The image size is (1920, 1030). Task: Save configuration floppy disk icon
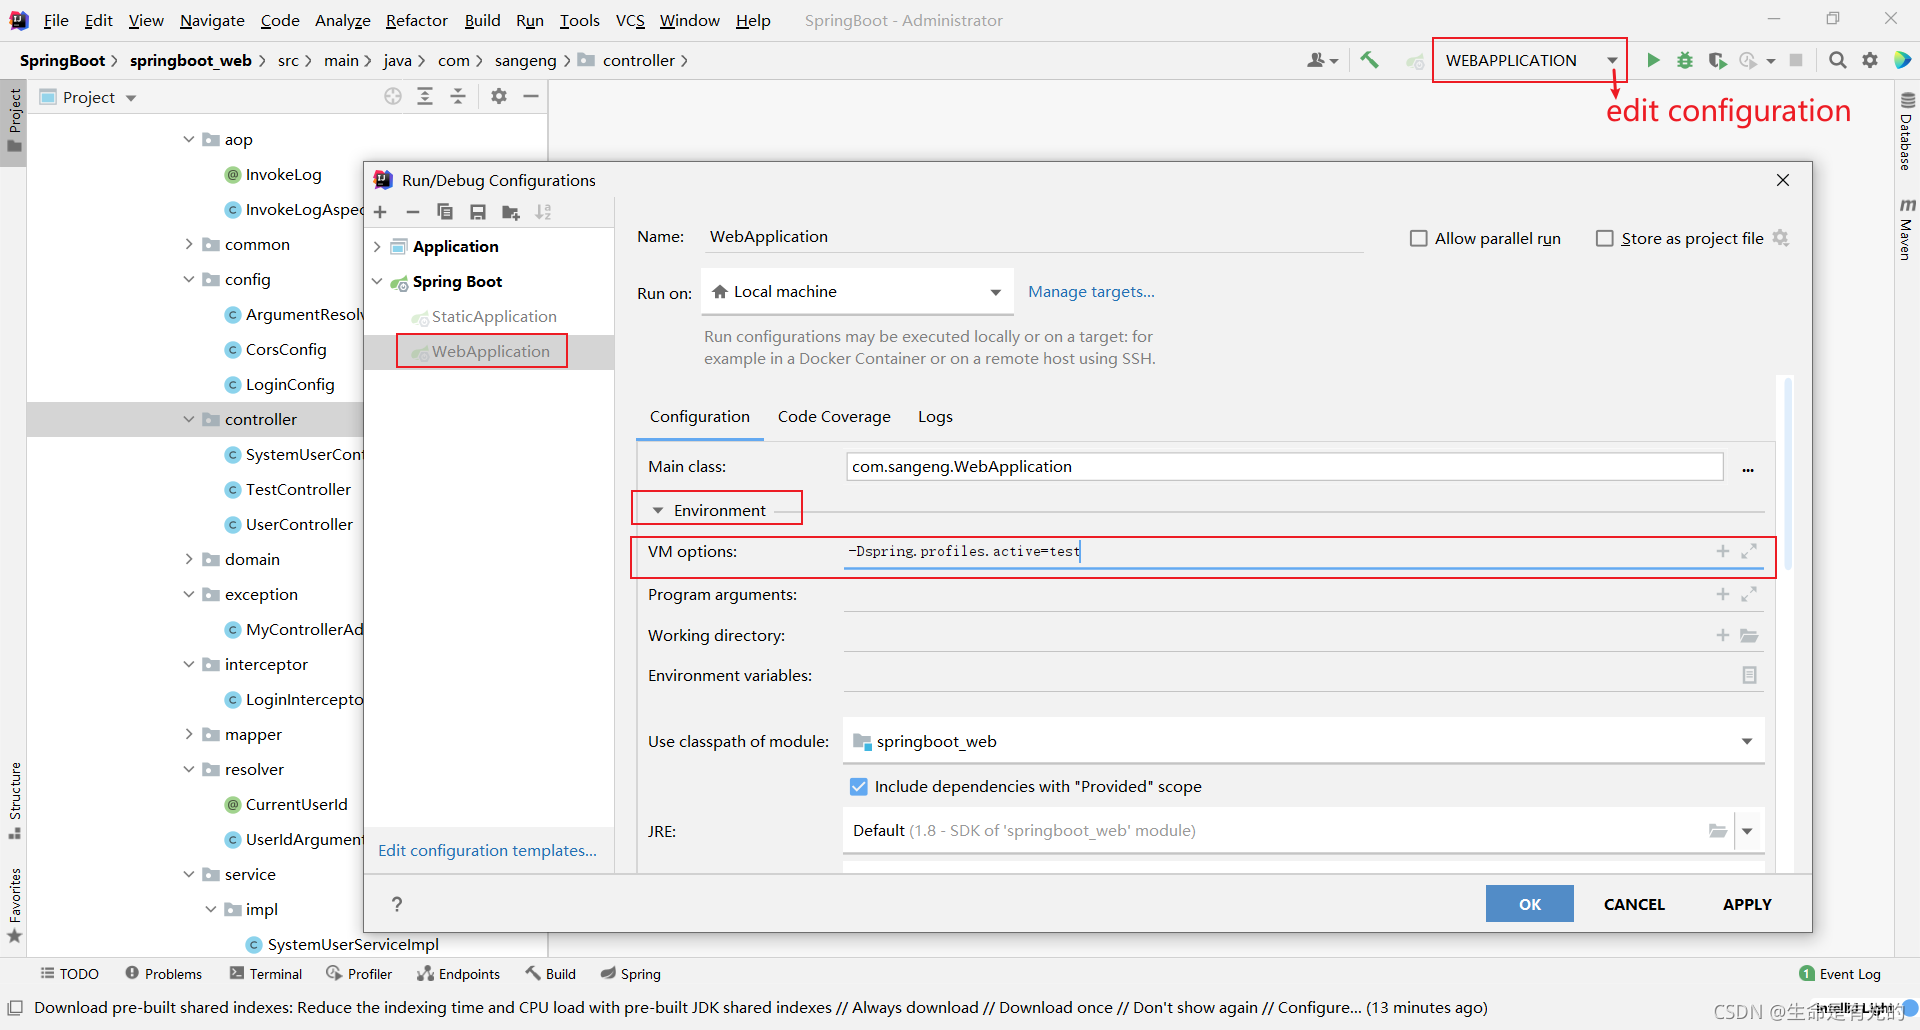[x=478, y=212]
